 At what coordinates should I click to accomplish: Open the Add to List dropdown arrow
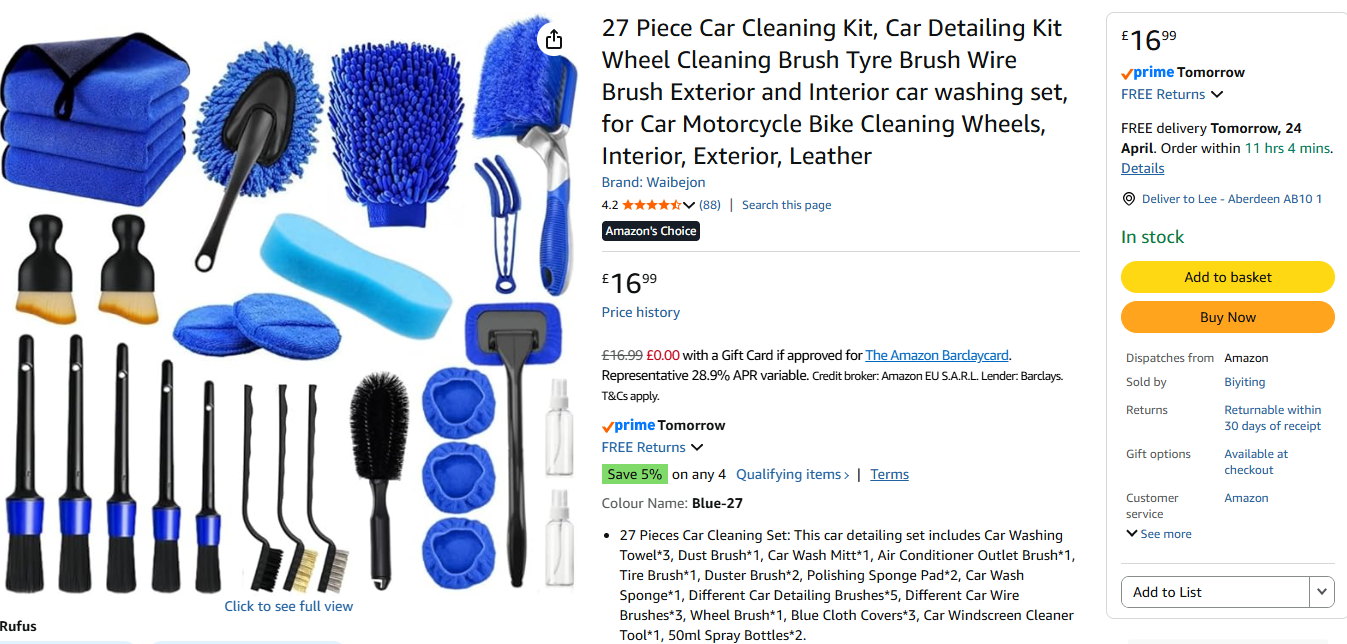click(x=1322, y=592)
